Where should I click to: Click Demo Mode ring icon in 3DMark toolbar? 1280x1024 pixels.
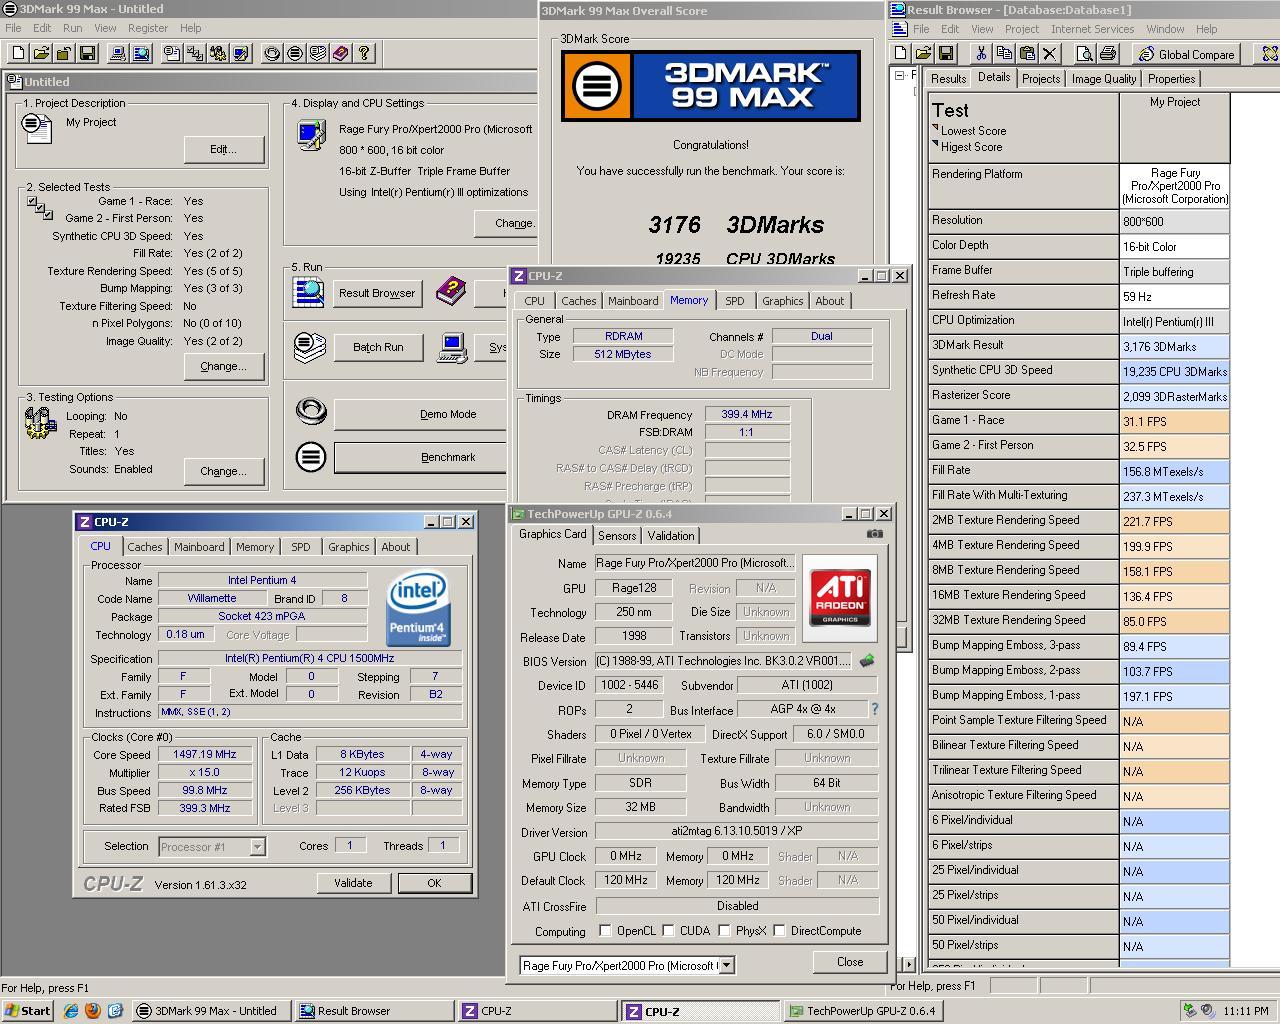(272, 53)
